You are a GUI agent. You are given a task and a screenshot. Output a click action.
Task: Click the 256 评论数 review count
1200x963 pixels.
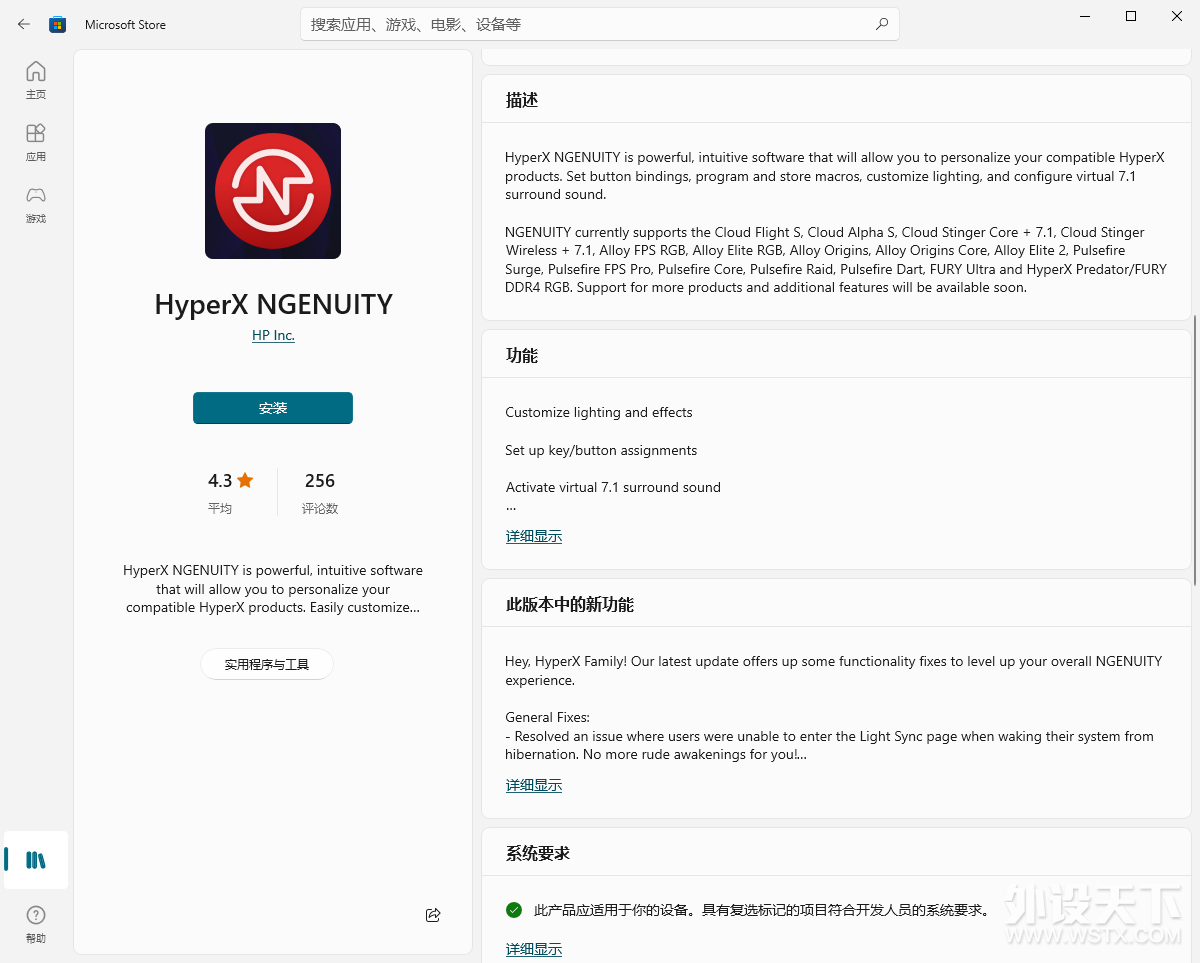click(x=320, y=493)
